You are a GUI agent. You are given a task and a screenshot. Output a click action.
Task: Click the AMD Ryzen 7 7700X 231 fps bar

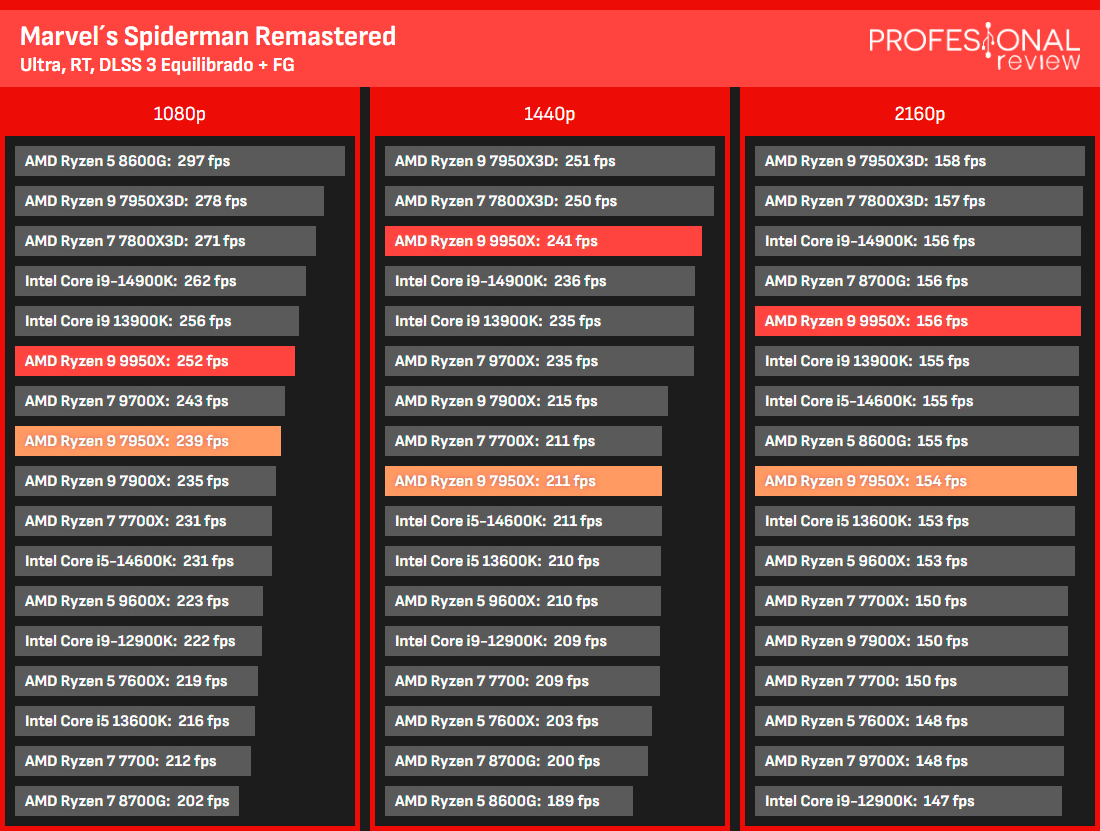(143, 520)
